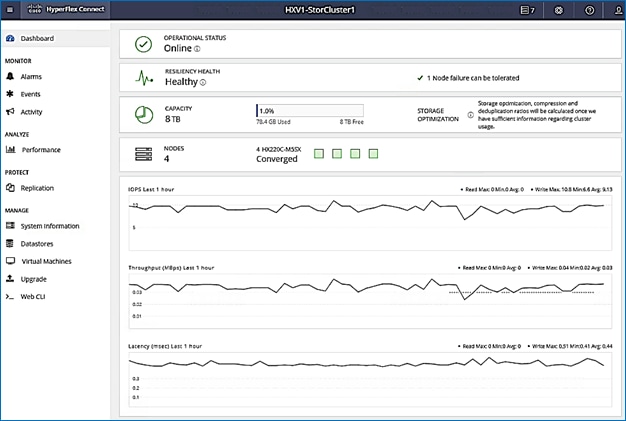Click the Online status info icon

coord(197,49)
